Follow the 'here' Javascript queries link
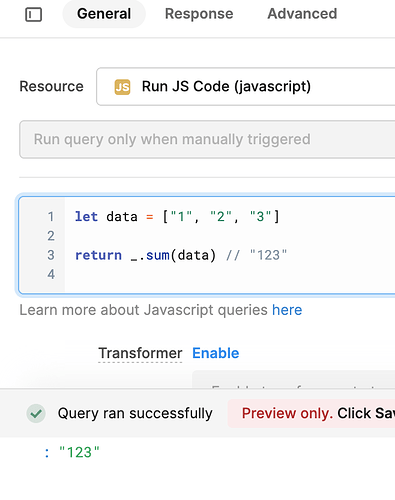Viewport: 395px width, 500px height. tap(287, 310)
